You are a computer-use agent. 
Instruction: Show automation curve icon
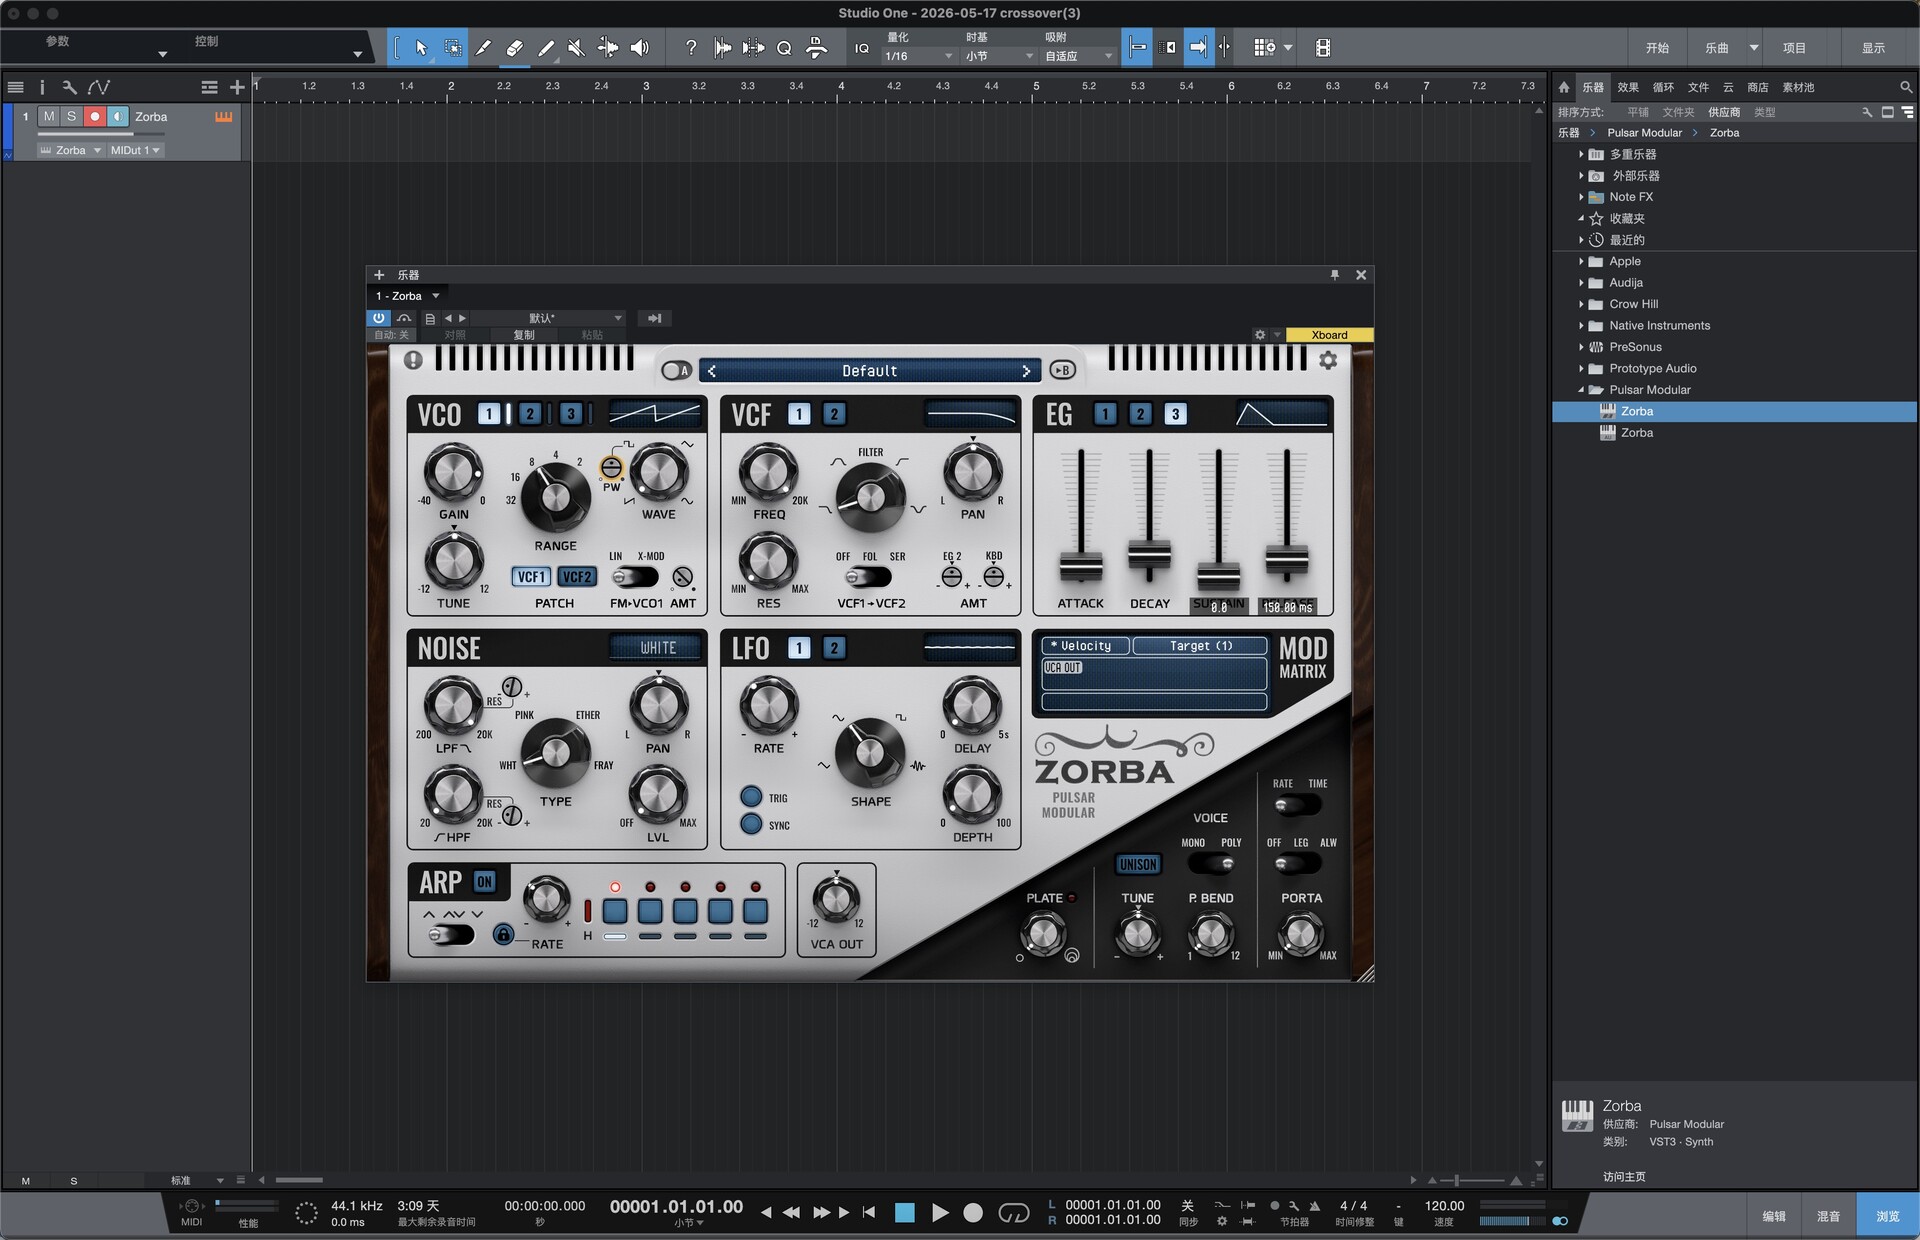(x=99, y=87)
